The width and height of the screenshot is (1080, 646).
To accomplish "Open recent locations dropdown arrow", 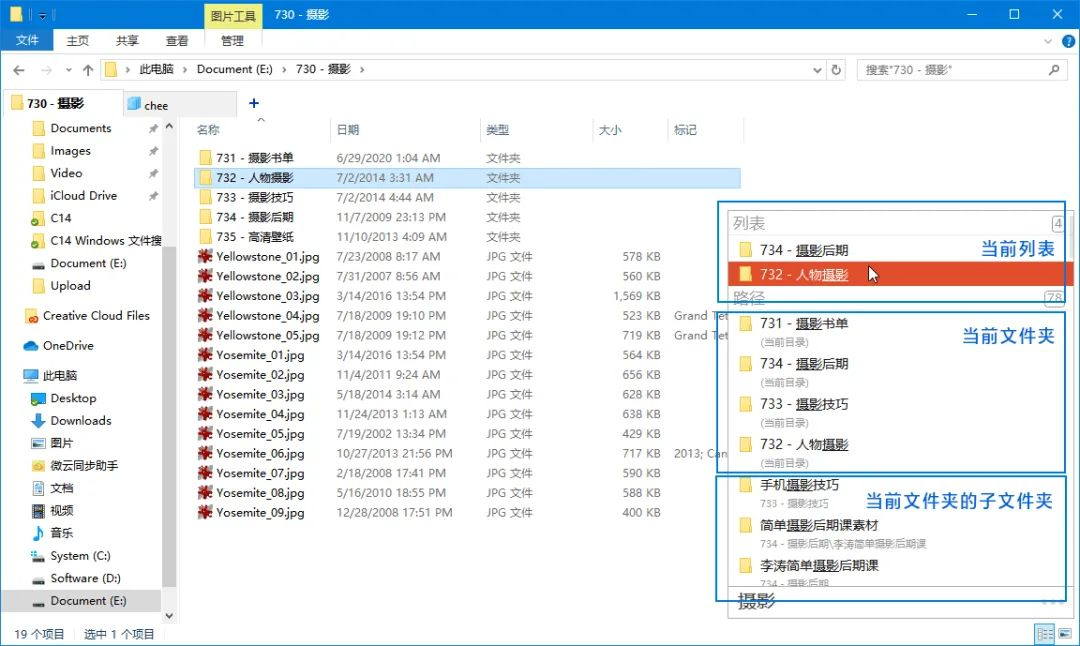I will click(x=68, y=70).
